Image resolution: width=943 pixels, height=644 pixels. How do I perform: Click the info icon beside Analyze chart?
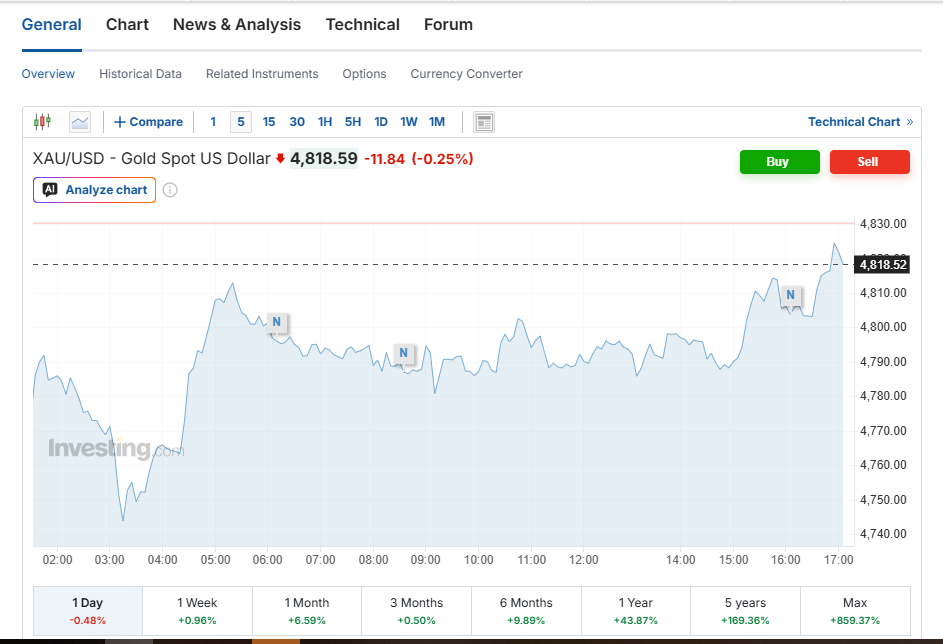point(170,190)
